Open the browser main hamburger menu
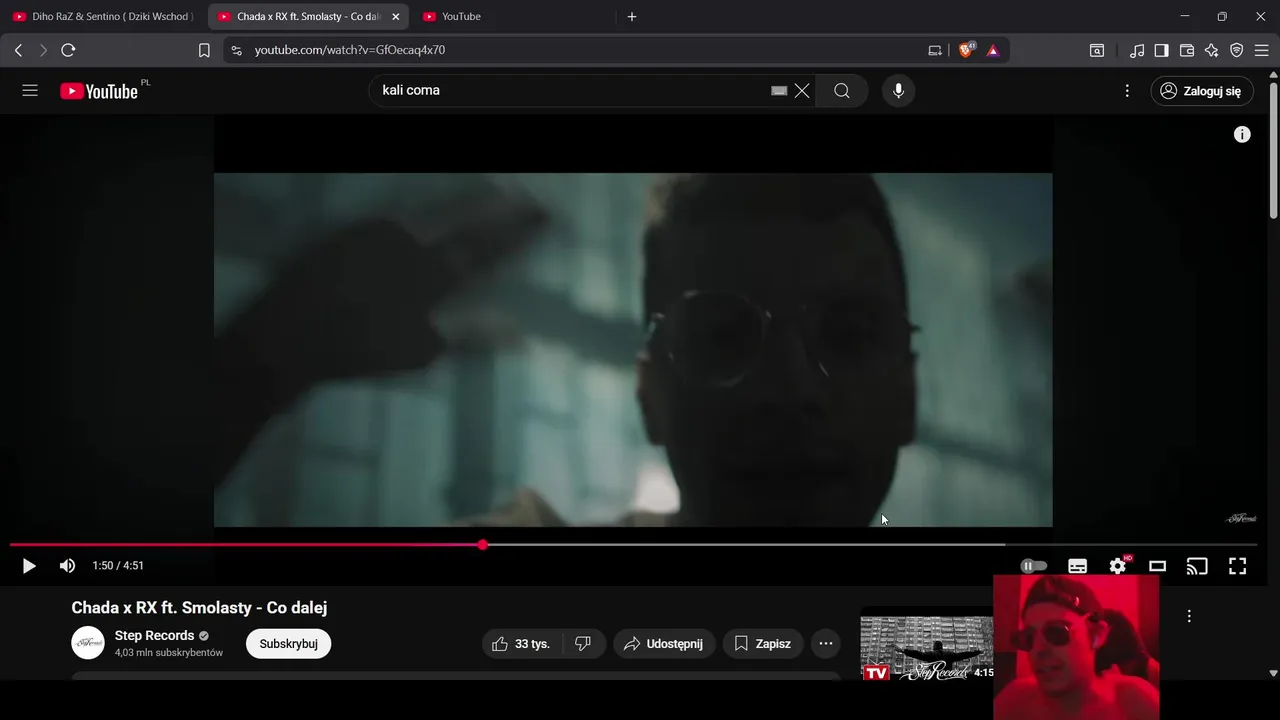This screenshot has width=1280, height=720. (x=1261, y=50)
